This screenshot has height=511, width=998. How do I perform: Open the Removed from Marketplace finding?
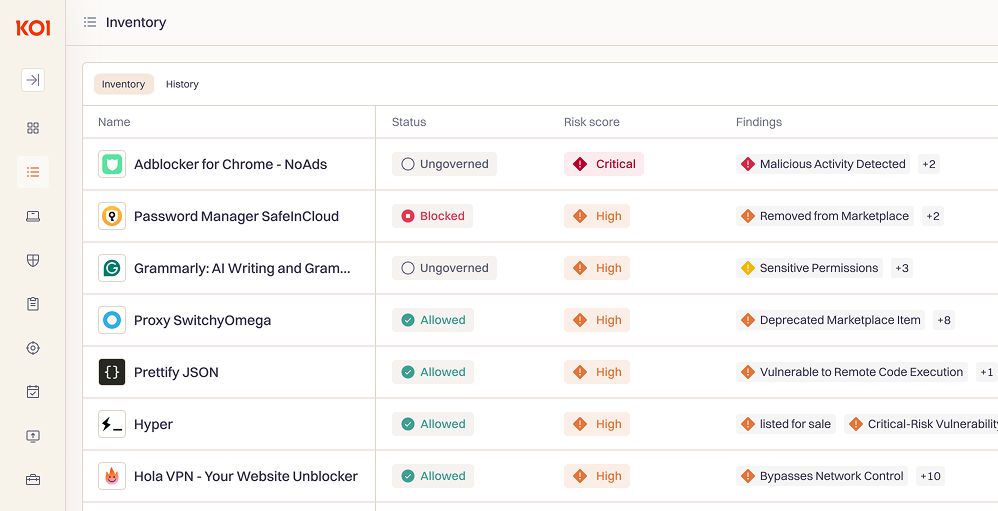pos(825,216)
